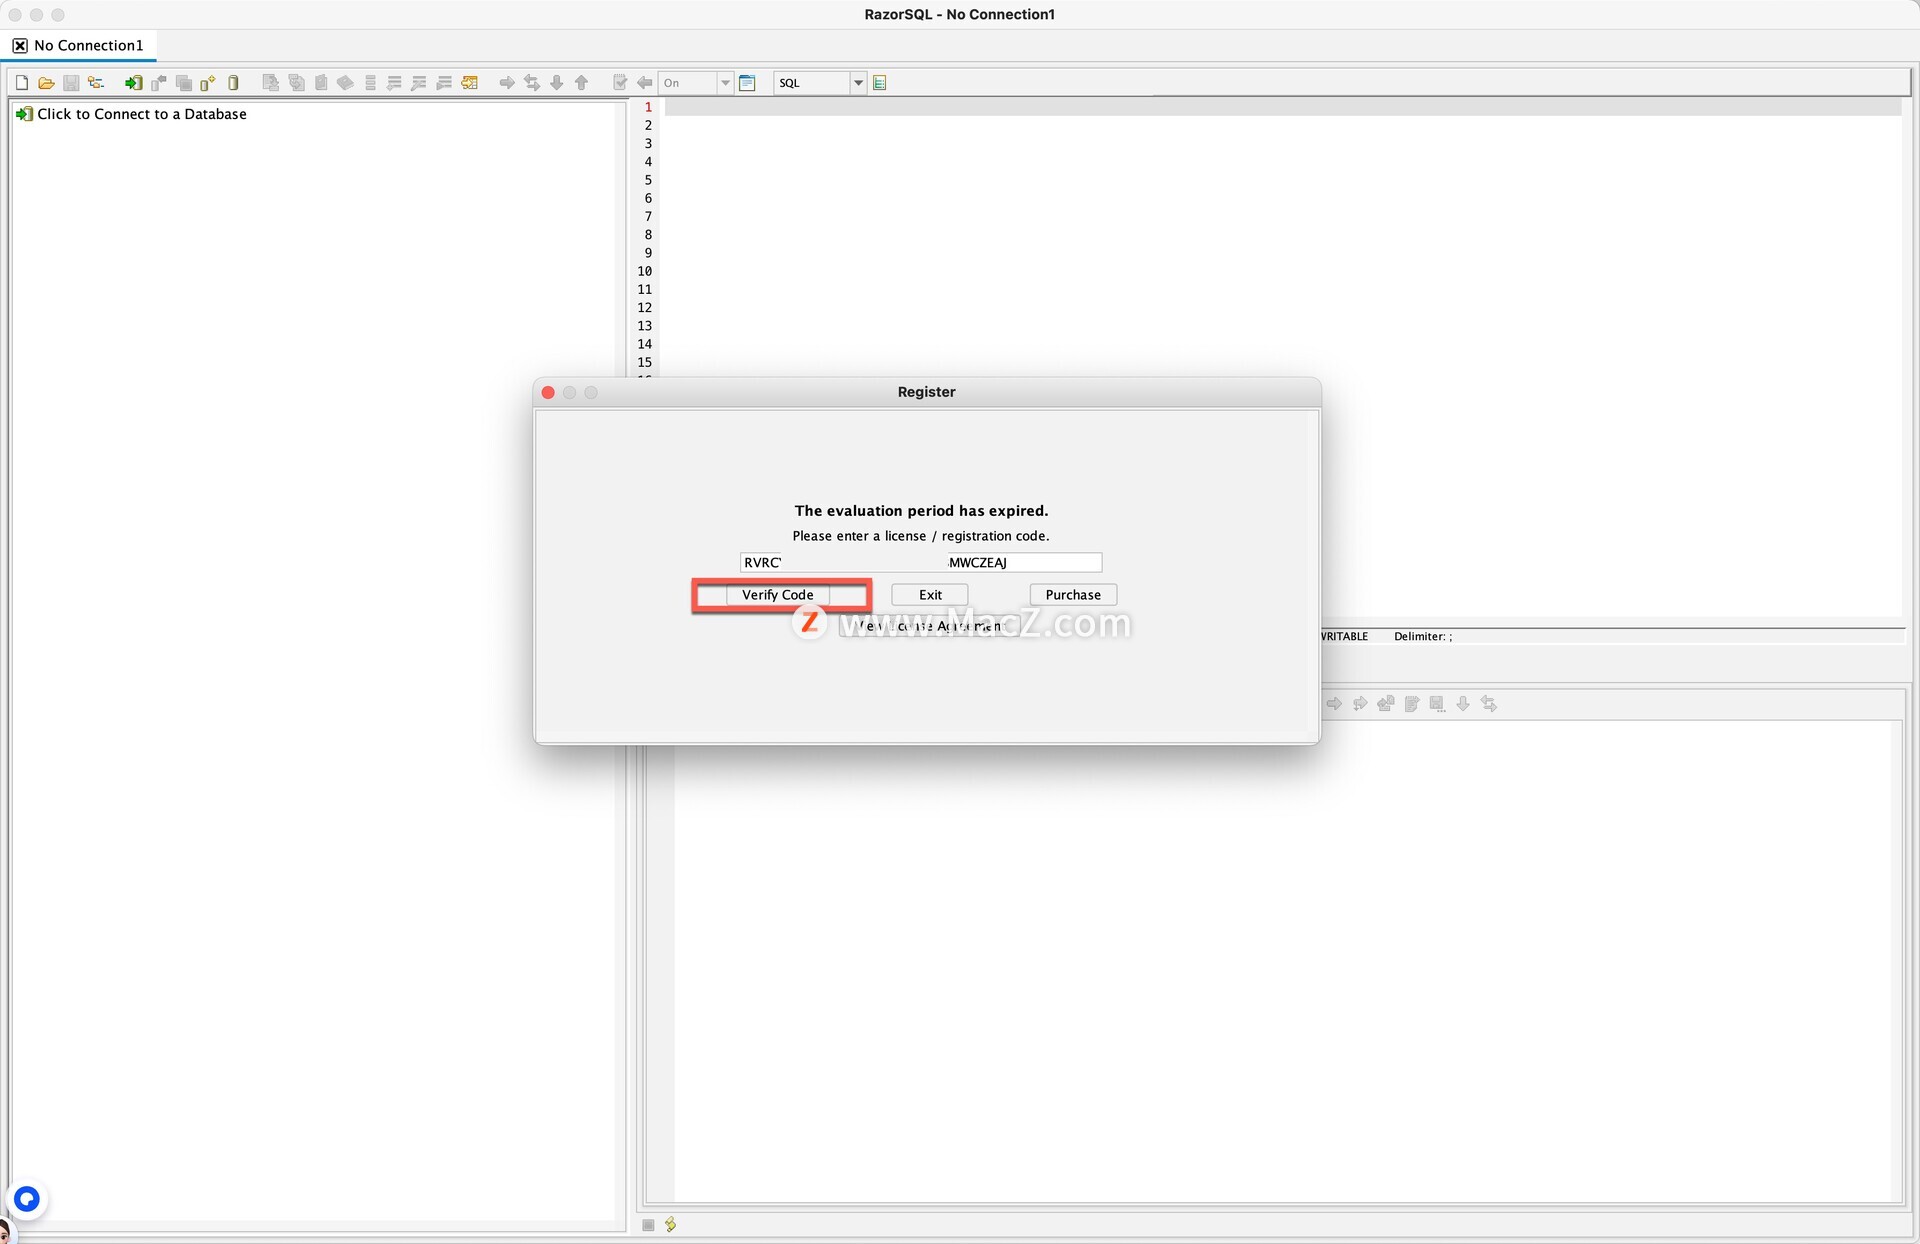Image resolution: width=1920 pixels, height=1244 pixels.
Task: Click the floppy save icon in results toolbar
Action: coord(1437,704)
